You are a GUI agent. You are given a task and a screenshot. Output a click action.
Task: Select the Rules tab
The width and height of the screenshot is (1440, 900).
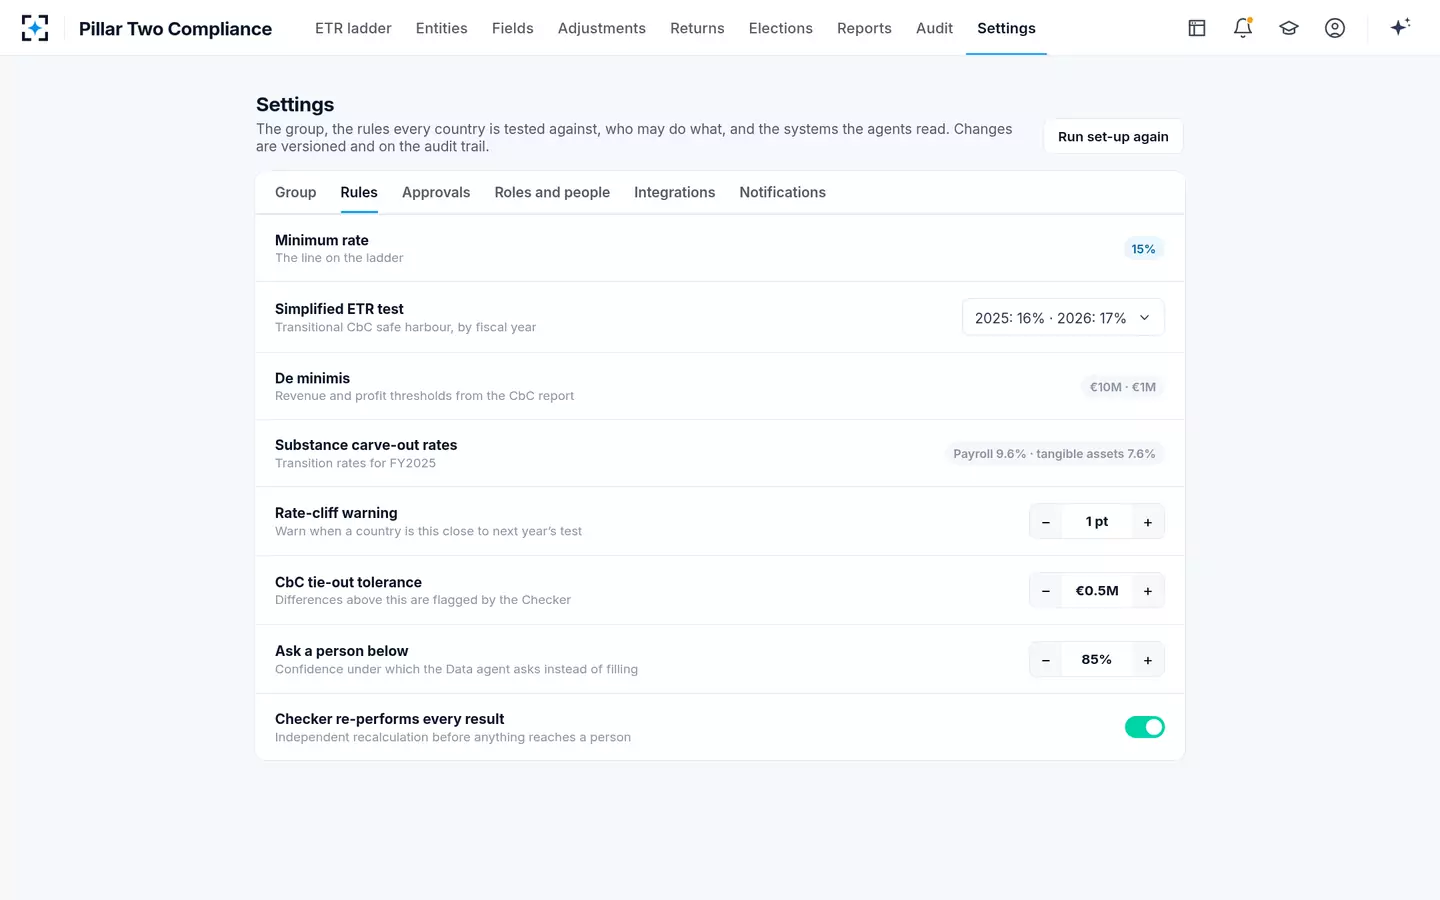click(359, 192)
